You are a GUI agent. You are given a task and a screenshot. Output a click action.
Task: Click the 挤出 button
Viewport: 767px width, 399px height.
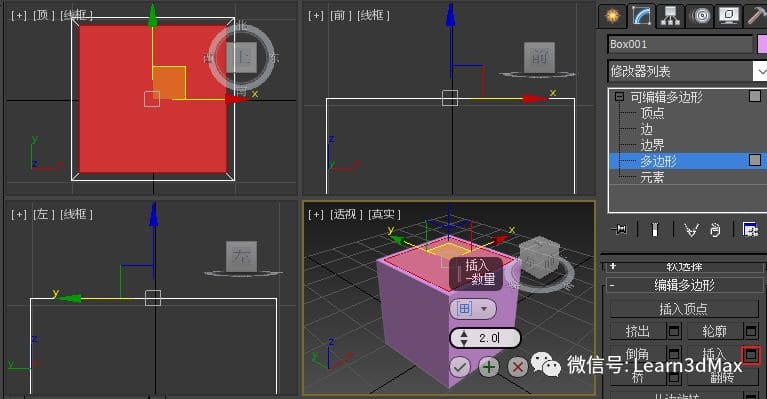click(638, 331)
